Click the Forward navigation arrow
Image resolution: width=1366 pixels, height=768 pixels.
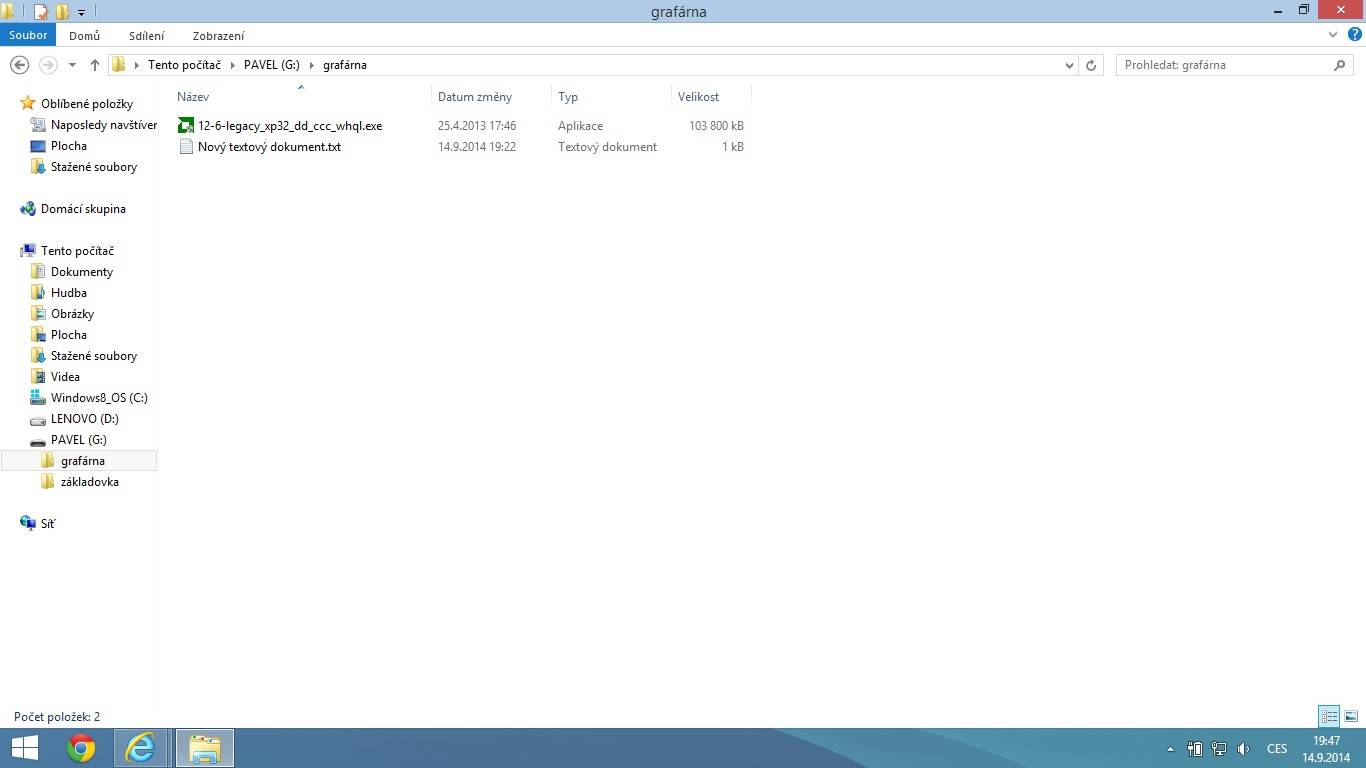(47, 65)
